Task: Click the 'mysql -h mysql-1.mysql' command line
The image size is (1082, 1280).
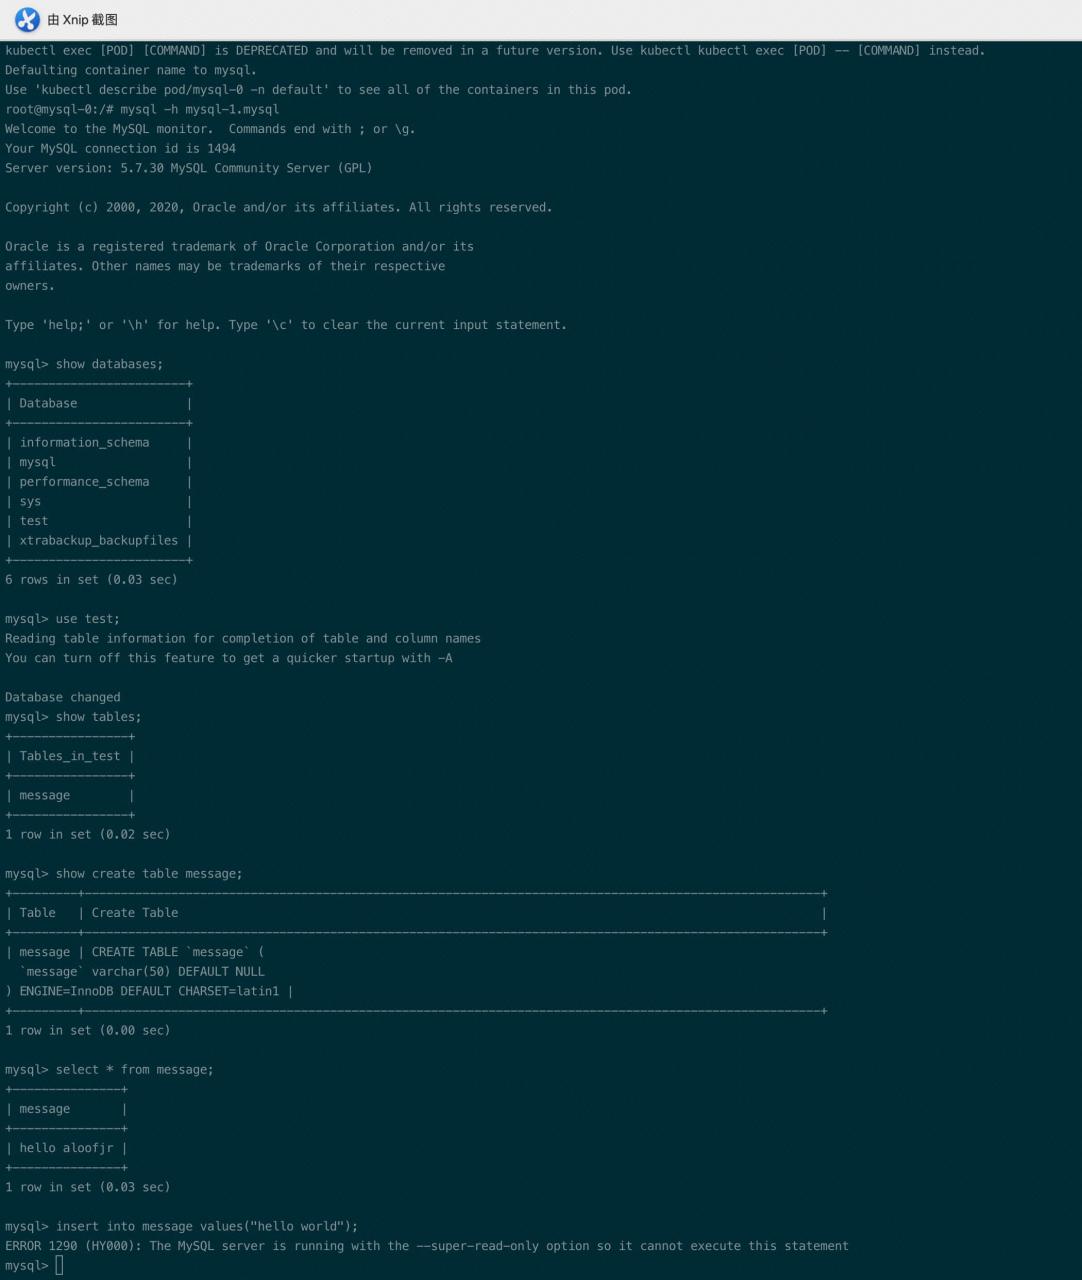Action: click(142, 109)
